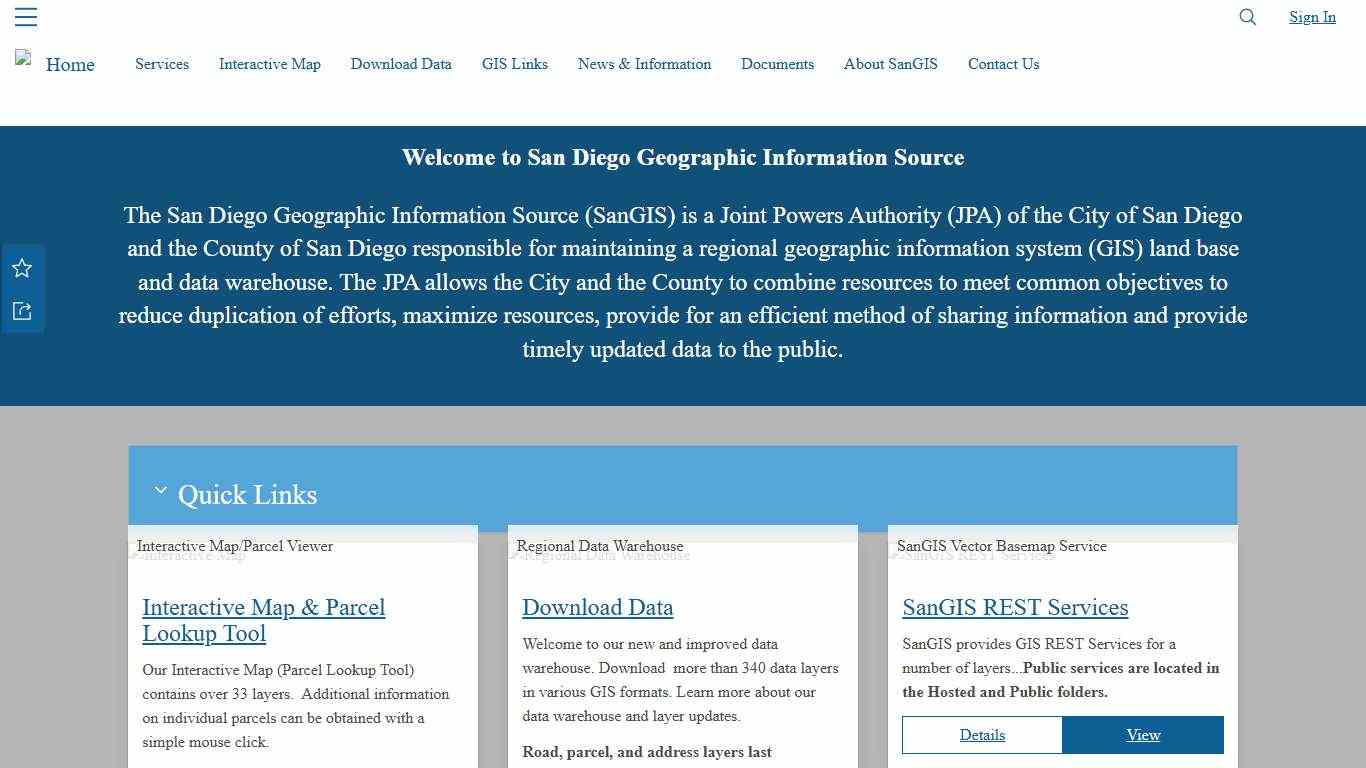
Task: Open the Services menu
Action: click(x=161, y=64)
